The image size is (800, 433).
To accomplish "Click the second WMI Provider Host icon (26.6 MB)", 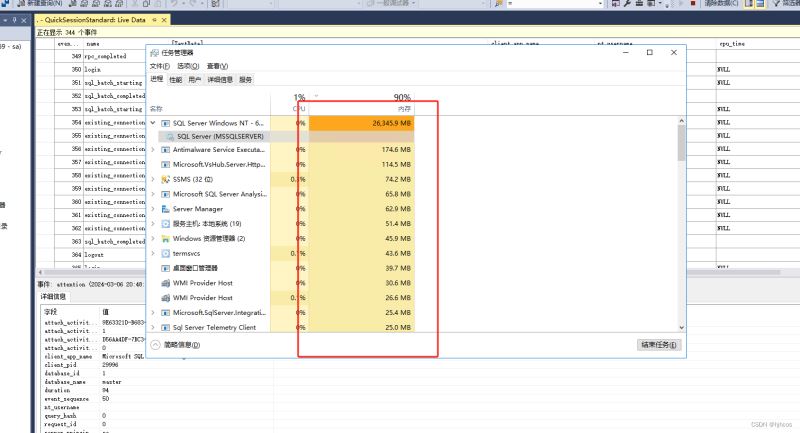I will 165,297.
